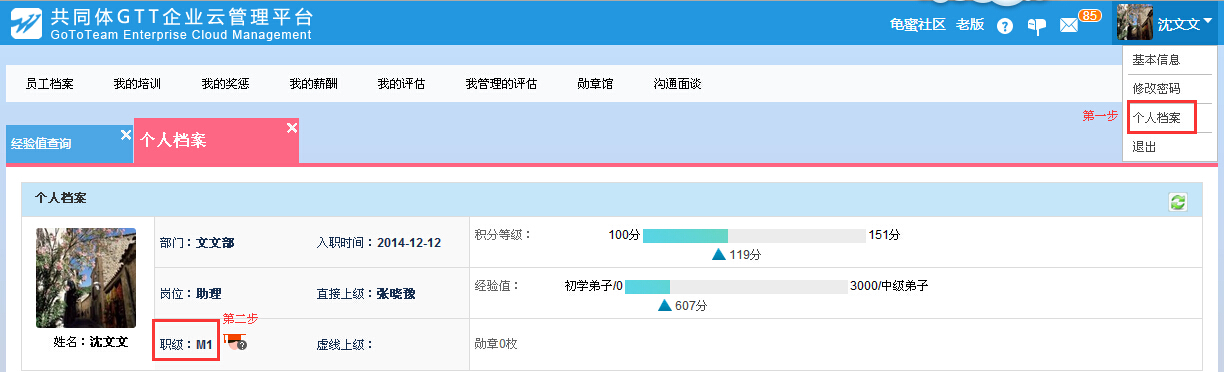The width and height of the screenshot is (1224, 372).
Task: Choose 退出 to log out
Action: 1144,147
